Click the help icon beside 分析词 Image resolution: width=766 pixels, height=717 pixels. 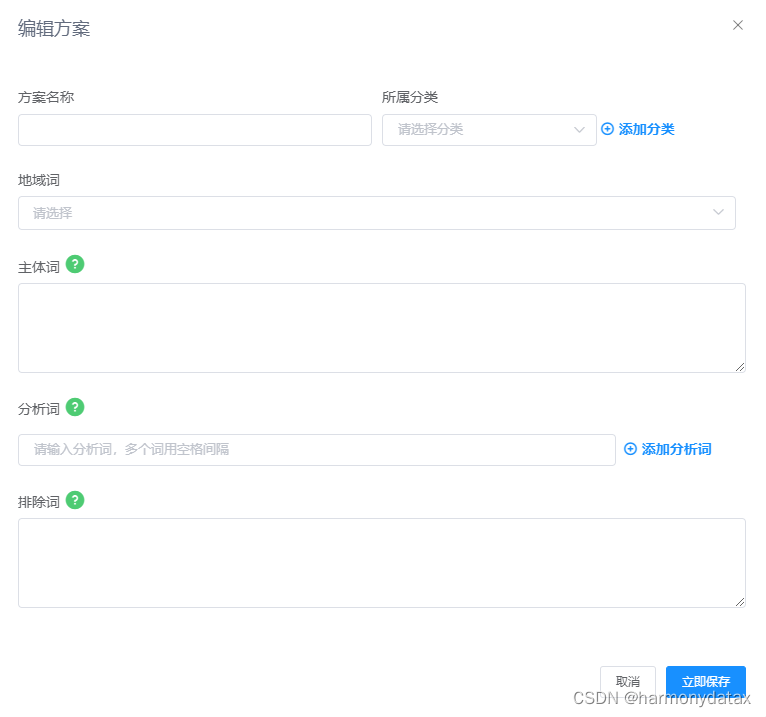pyautogui.click(x=75, y=407)
